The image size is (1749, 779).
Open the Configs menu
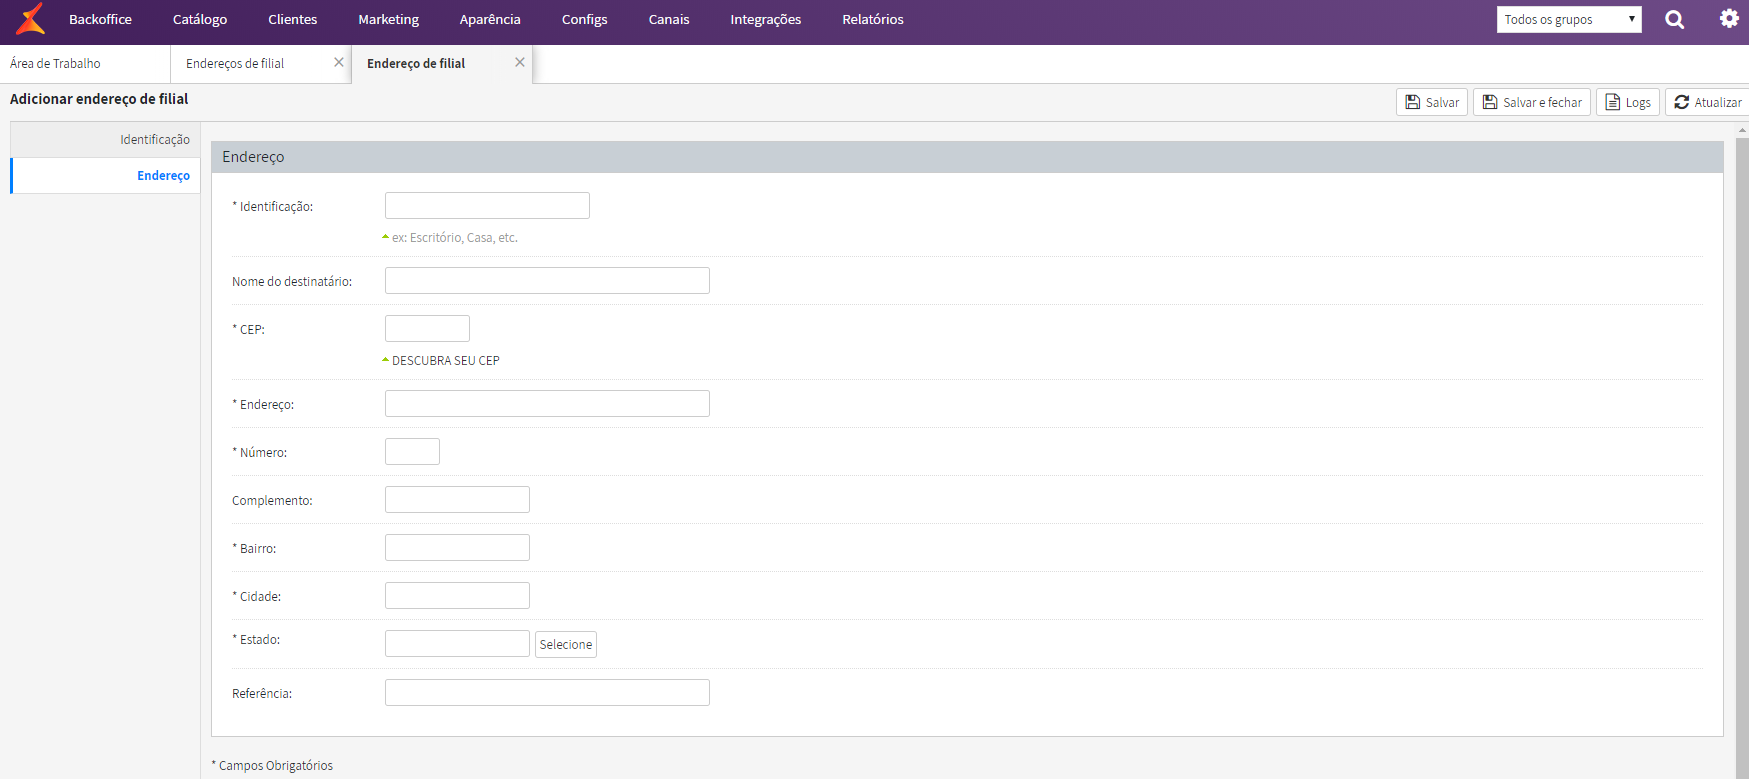(x=585, y=19)
